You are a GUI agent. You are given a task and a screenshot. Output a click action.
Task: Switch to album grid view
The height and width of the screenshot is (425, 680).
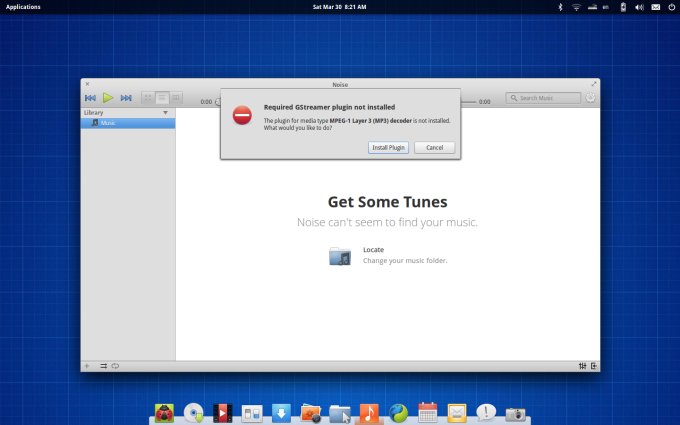148,98
